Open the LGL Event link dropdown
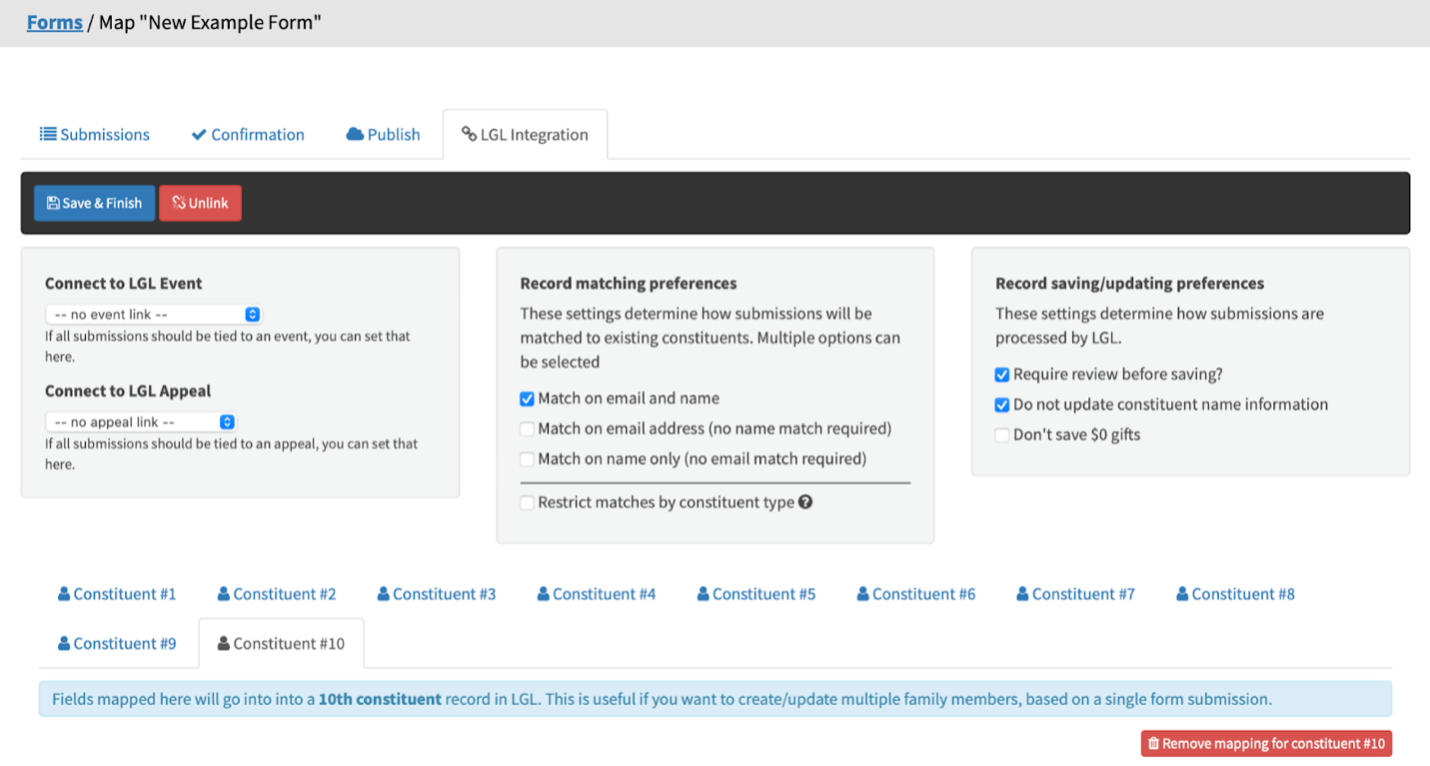Screen dimensions: 1430x766 [153, 314]
